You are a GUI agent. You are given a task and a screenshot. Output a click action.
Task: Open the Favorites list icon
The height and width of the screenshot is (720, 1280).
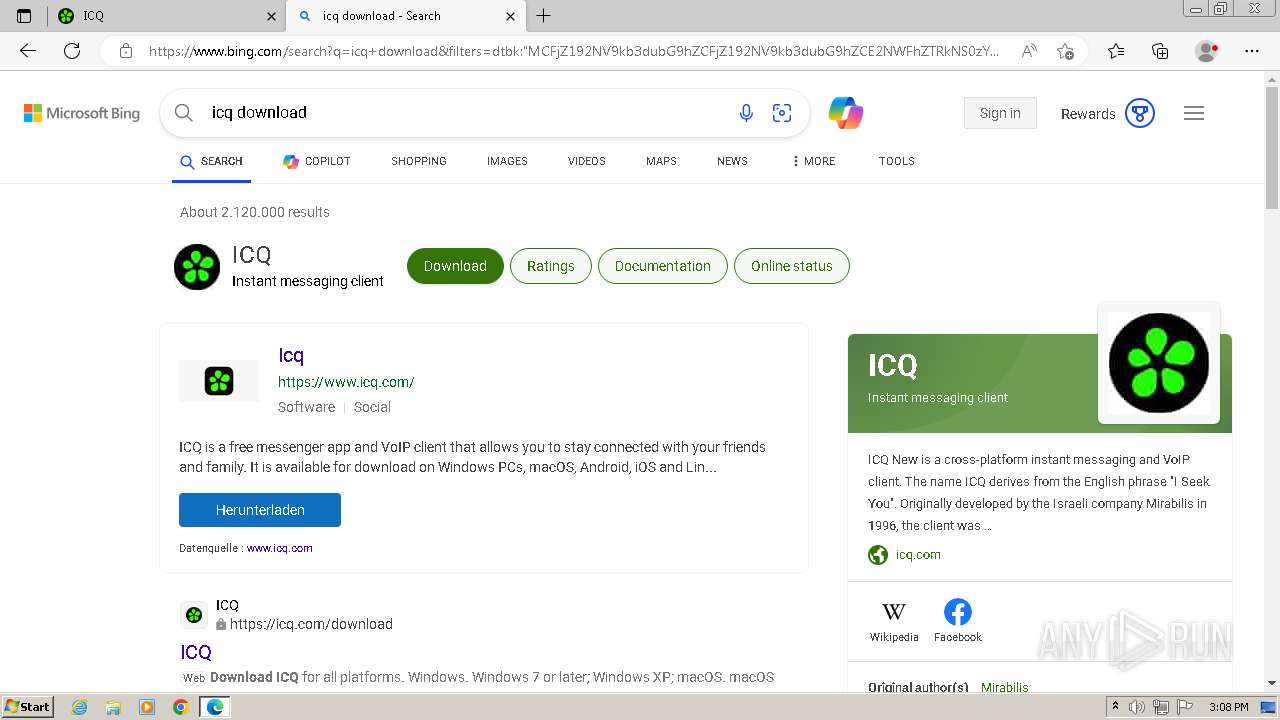click(x=1116, y=51)
